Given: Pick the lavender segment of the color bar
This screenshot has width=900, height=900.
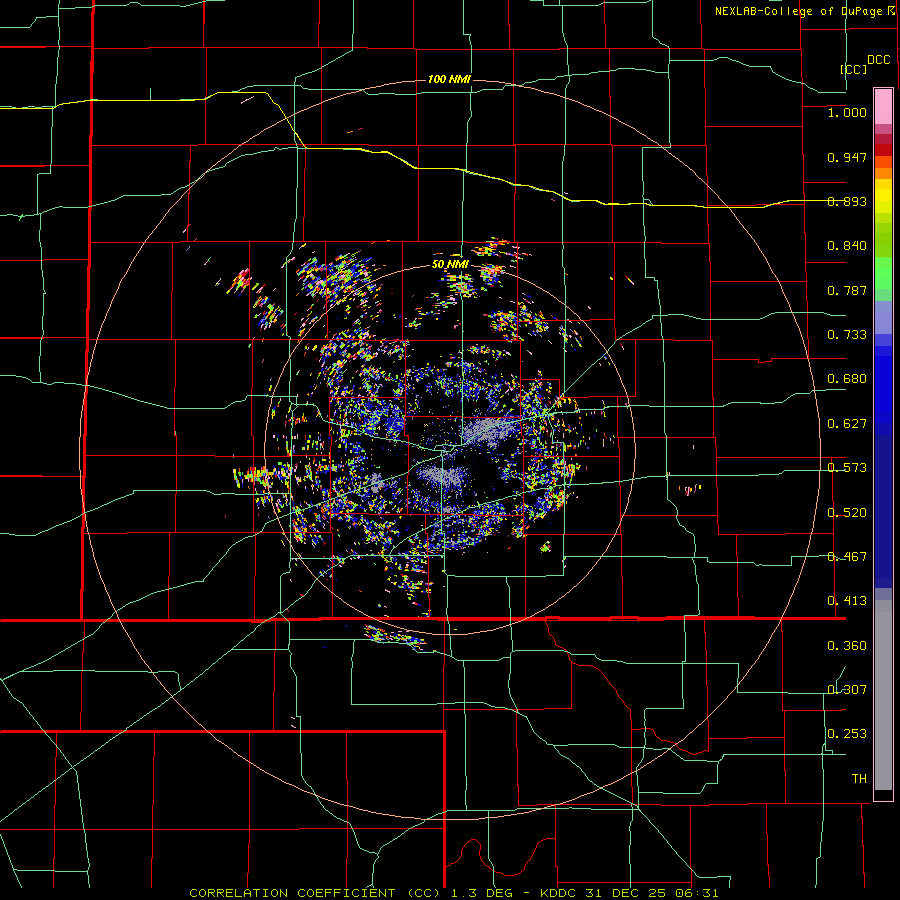Looking at the screenshot, I should [x=883, y=317].
